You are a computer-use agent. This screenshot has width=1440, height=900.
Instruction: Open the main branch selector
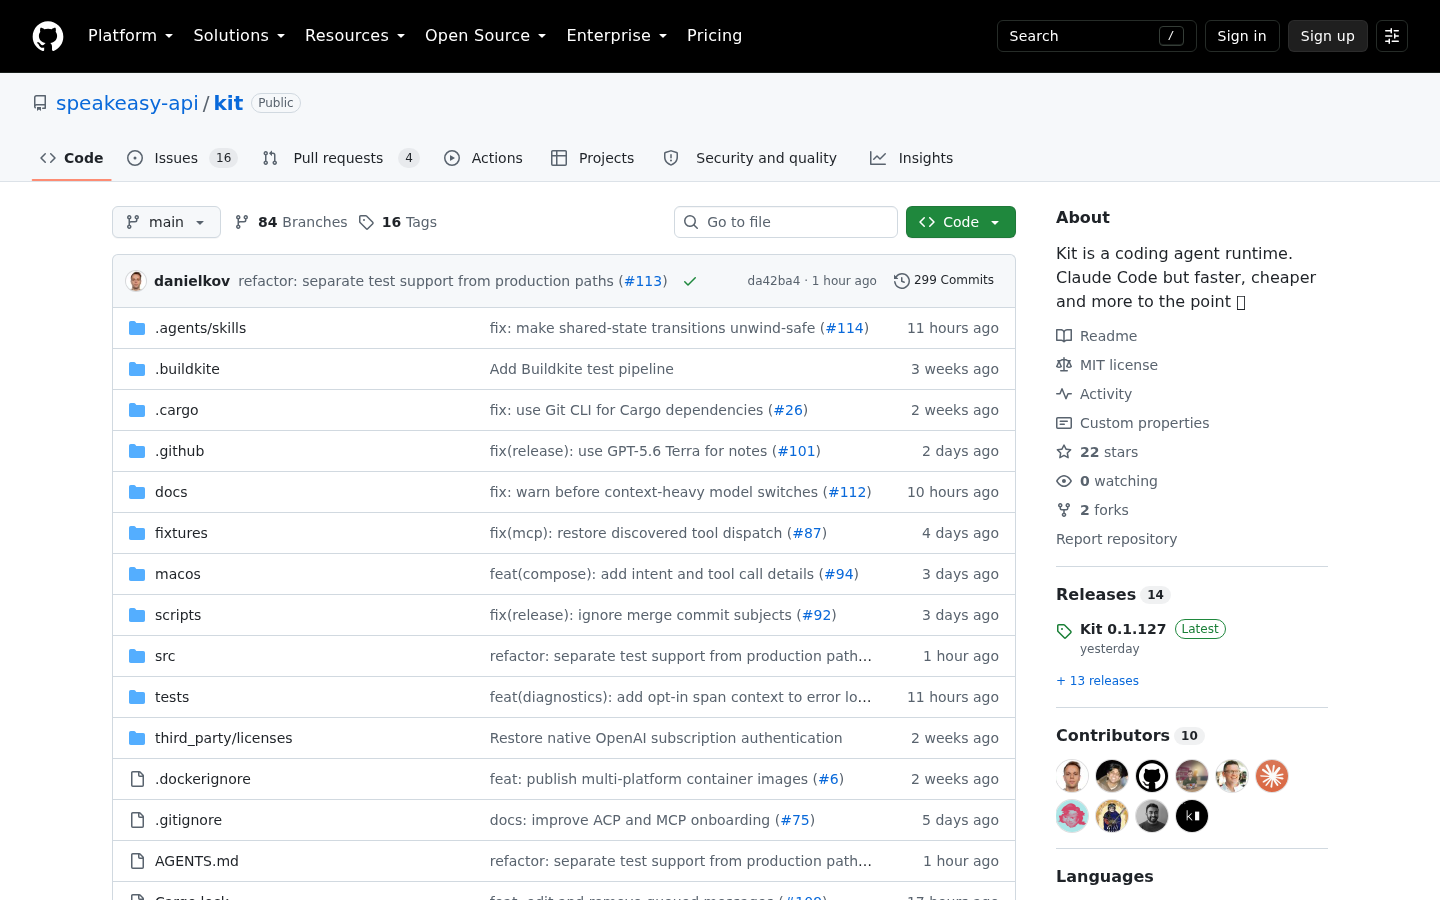pos(166,222)
